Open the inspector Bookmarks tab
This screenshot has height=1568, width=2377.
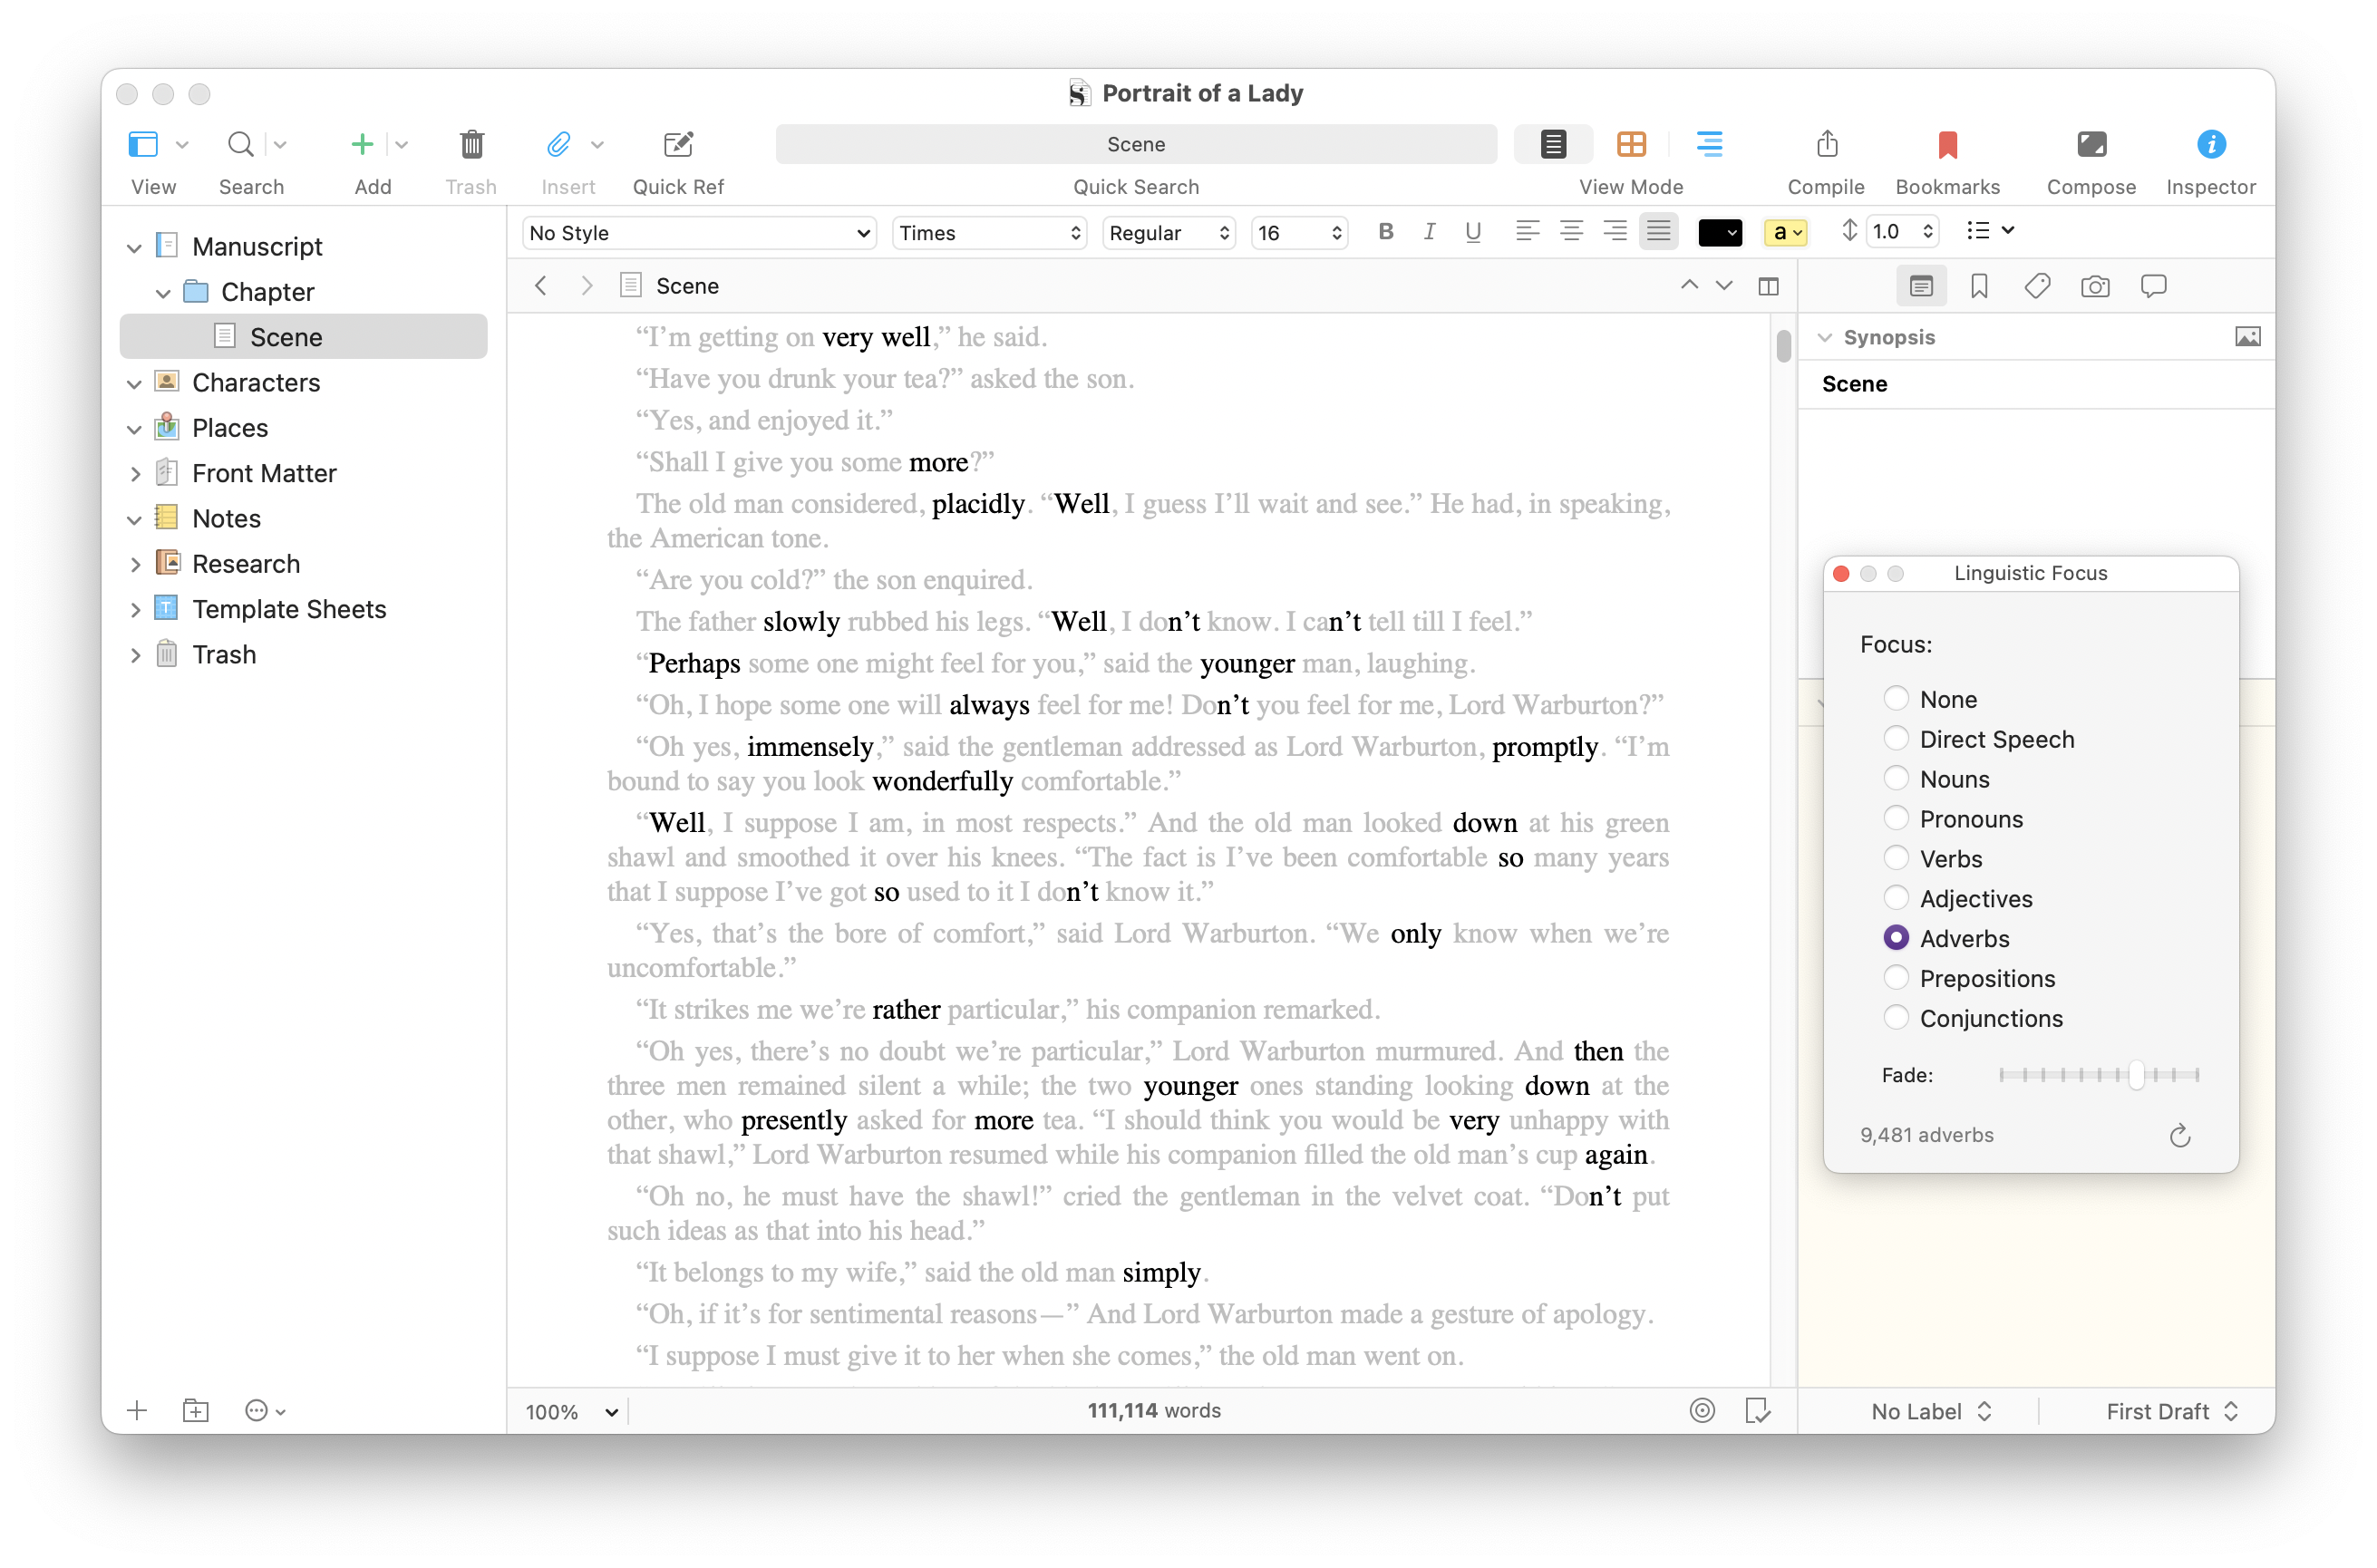click(x=1978, y=287)
